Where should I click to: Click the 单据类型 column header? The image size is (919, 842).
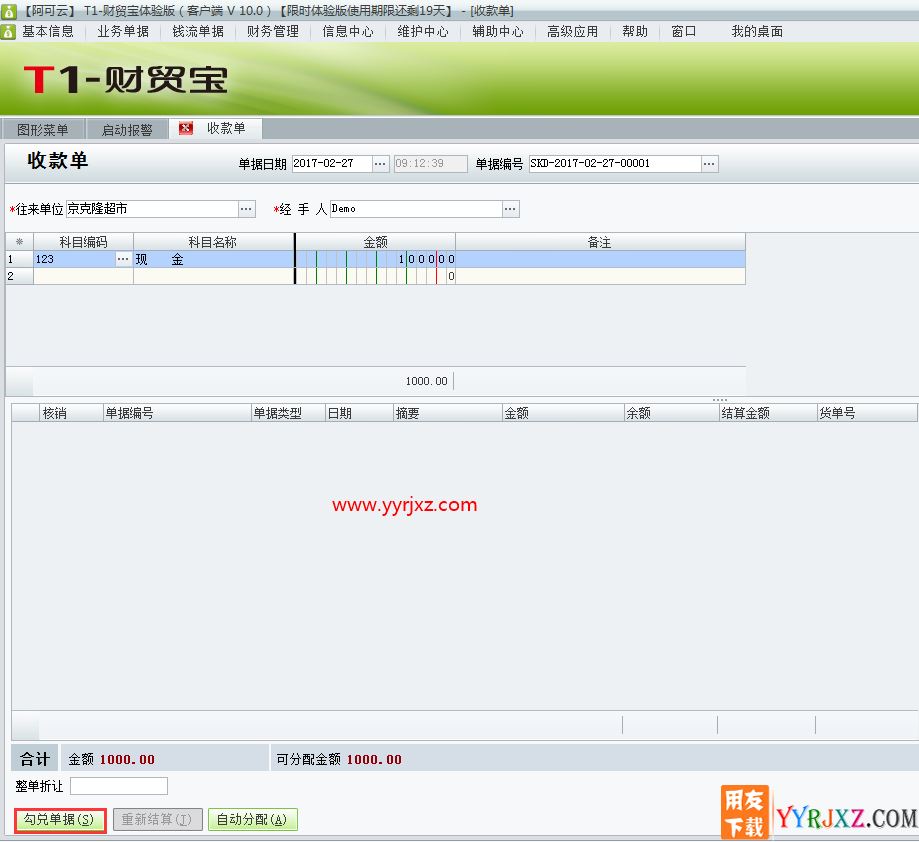click(288, 413)
